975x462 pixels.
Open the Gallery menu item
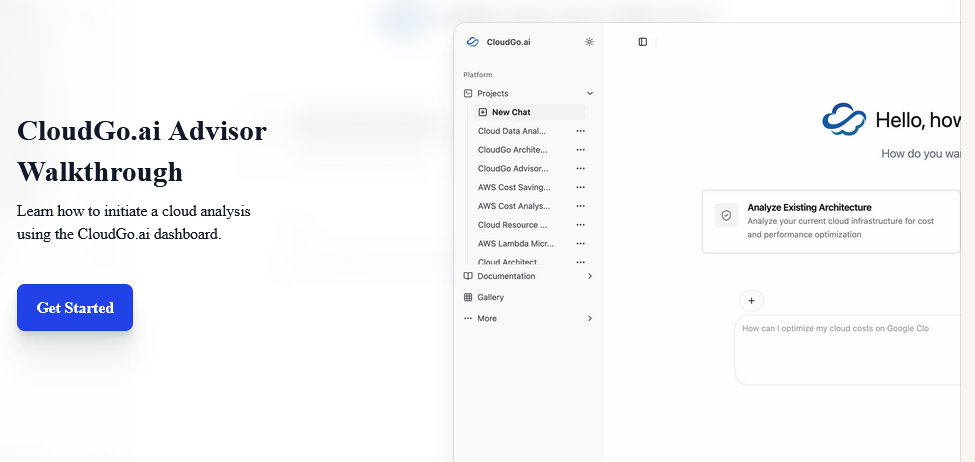pyautogui.click(x=529, y=297)
